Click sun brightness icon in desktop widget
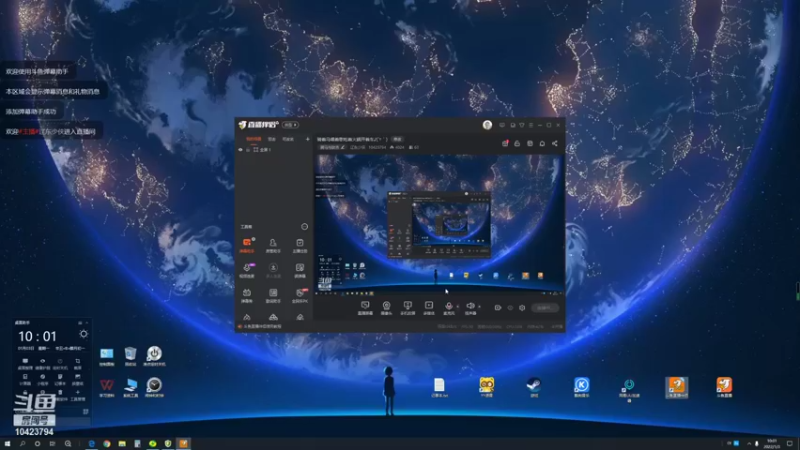The image size is (800, 450). (83, 334)
